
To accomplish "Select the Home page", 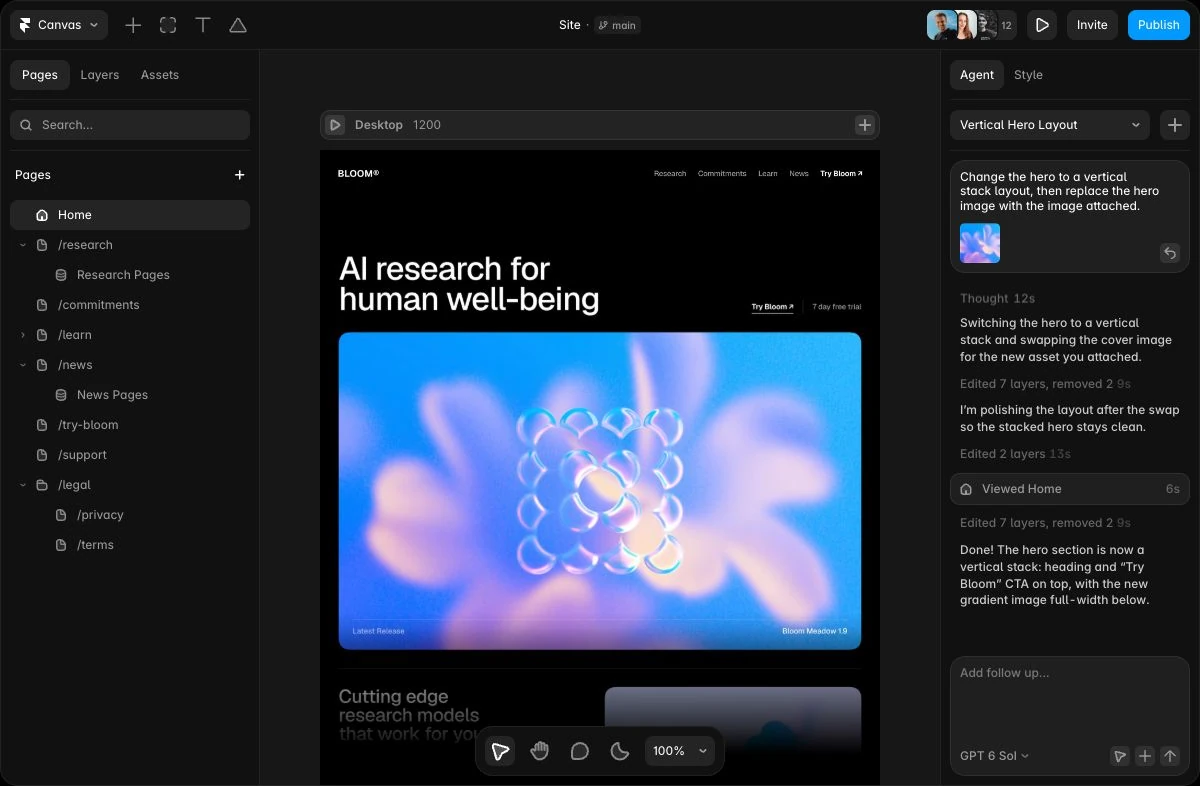I will [130, 215].
